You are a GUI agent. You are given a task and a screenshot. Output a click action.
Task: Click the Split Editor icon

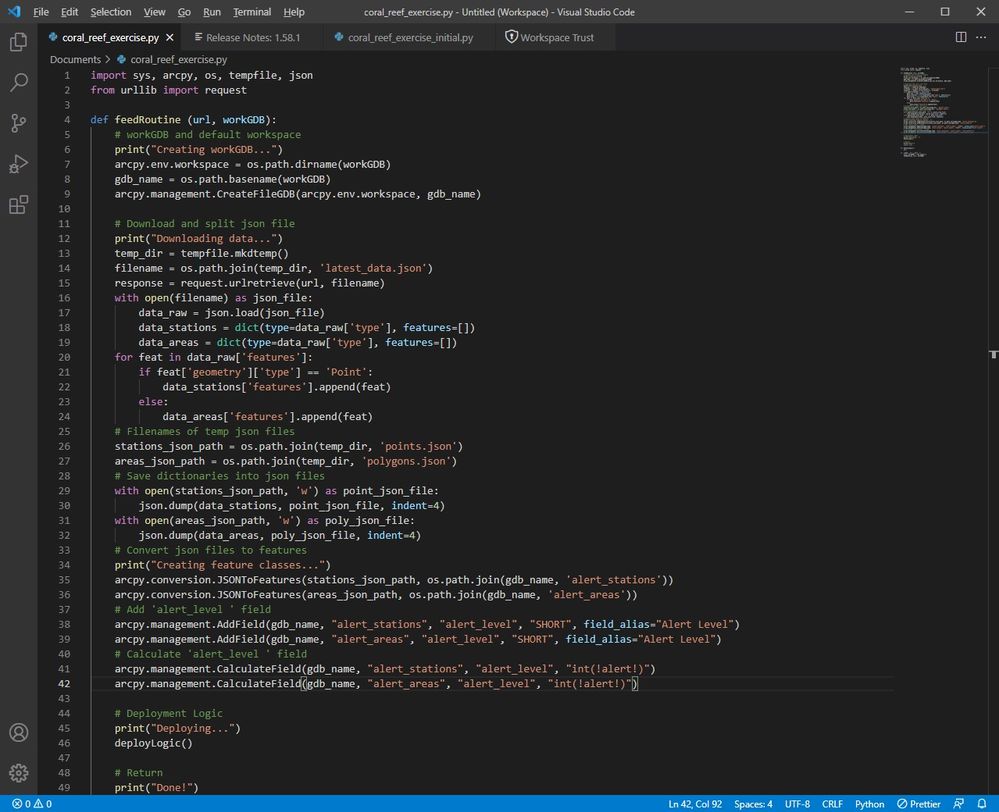(x=961, y=37)
